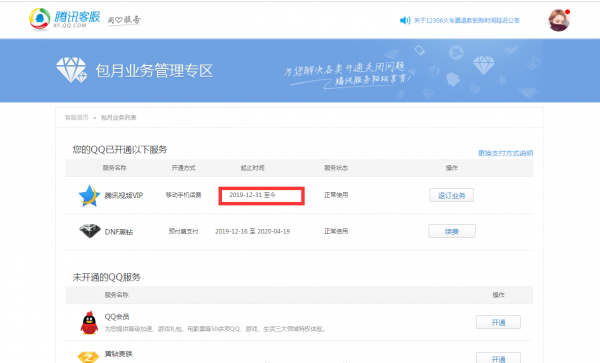Go to 客服首页 breadcrumb link
The height and width of the screenshot is (363, 600).
click(77, 117)
